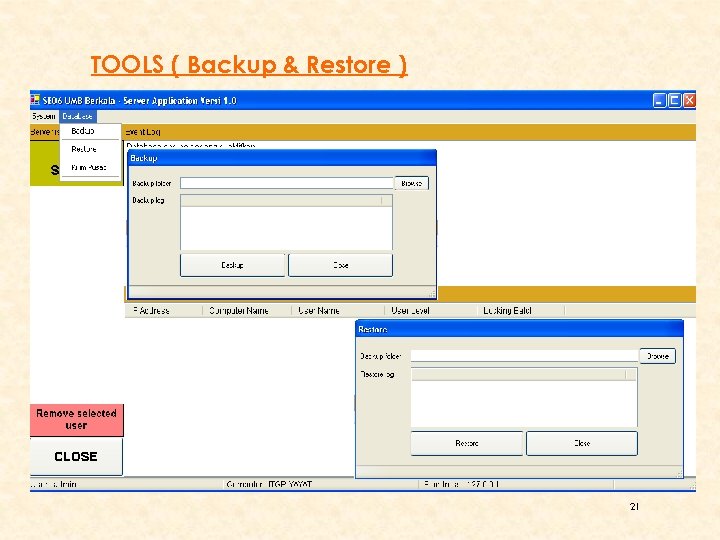720x540 pixels.
Task: Start restore with the Restore button
Action: (467, 443)
